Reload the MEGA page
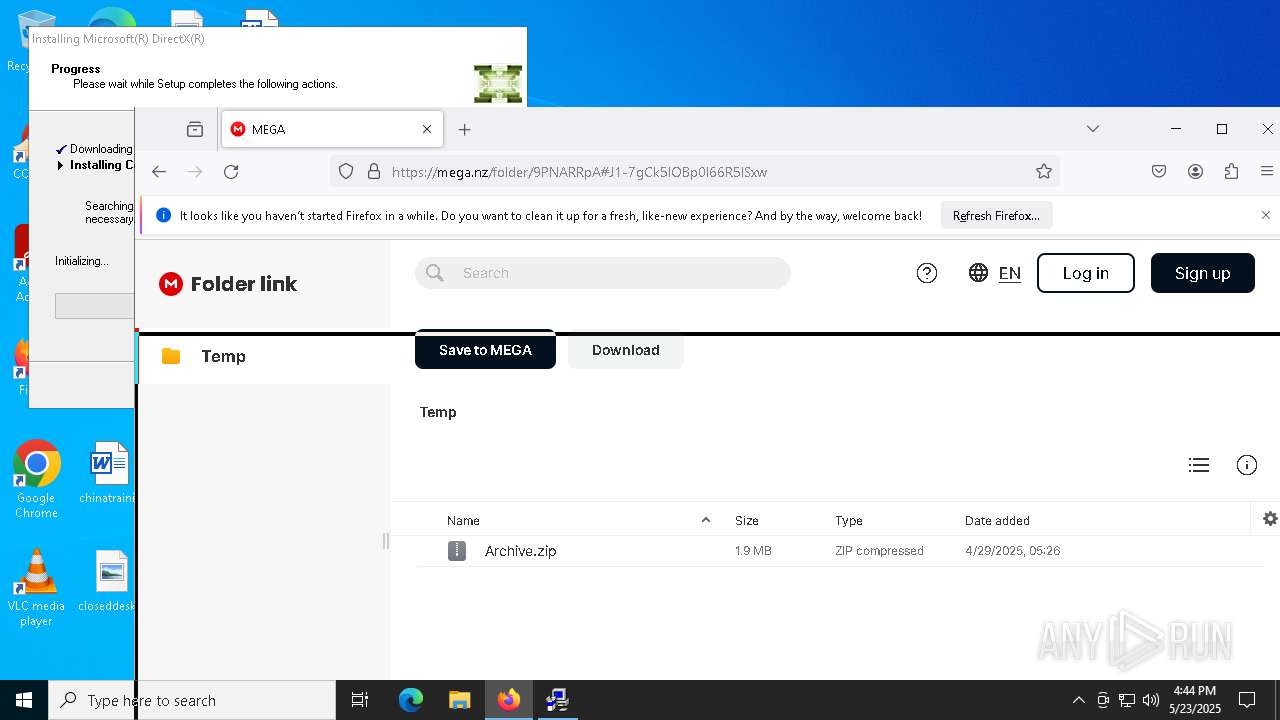 pos(231,172)
